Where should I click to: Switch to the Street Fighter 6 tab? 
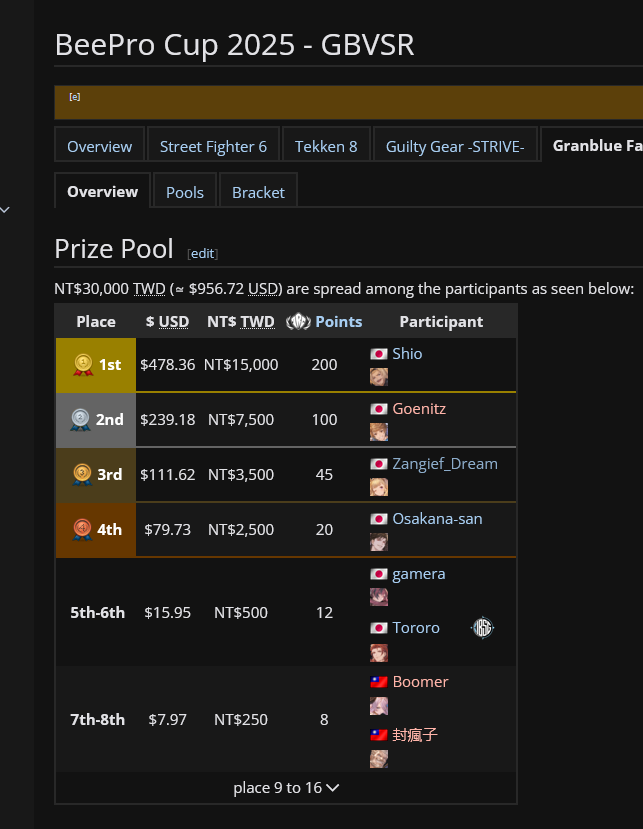coord(213,146)
